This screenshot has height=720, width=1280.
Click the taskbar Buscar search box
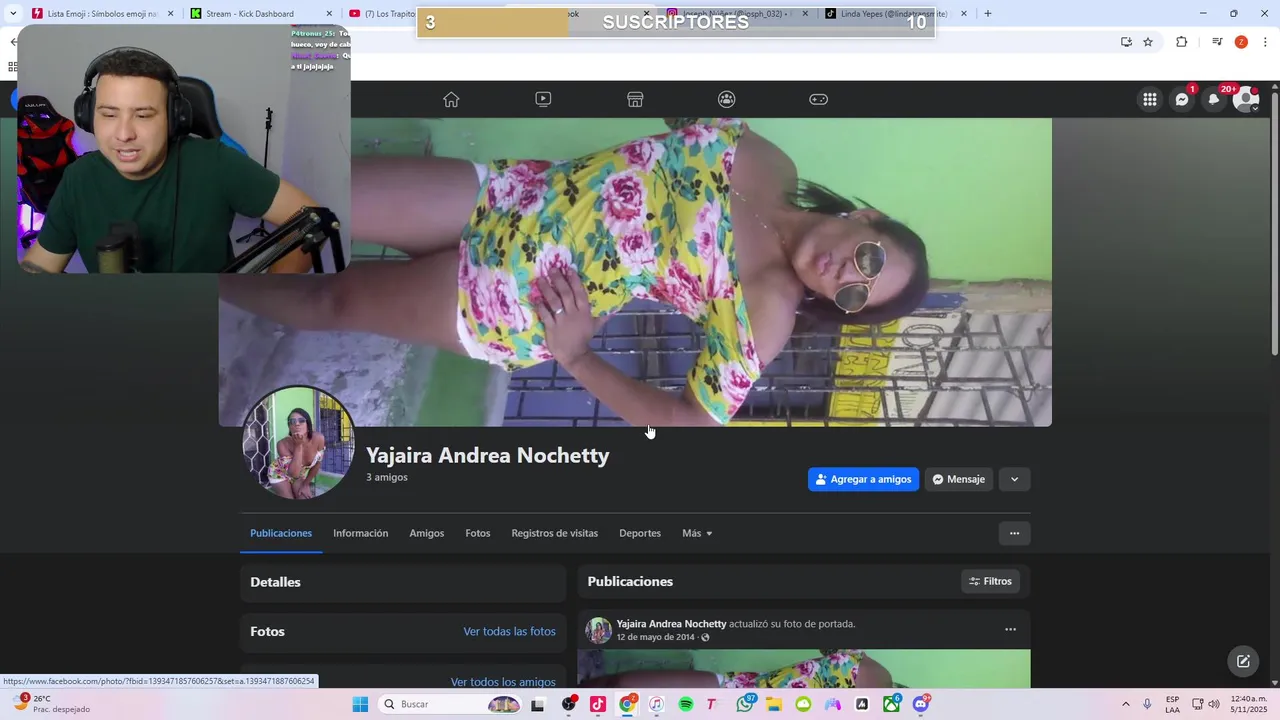pyautogui.click(x=447, y=704)
